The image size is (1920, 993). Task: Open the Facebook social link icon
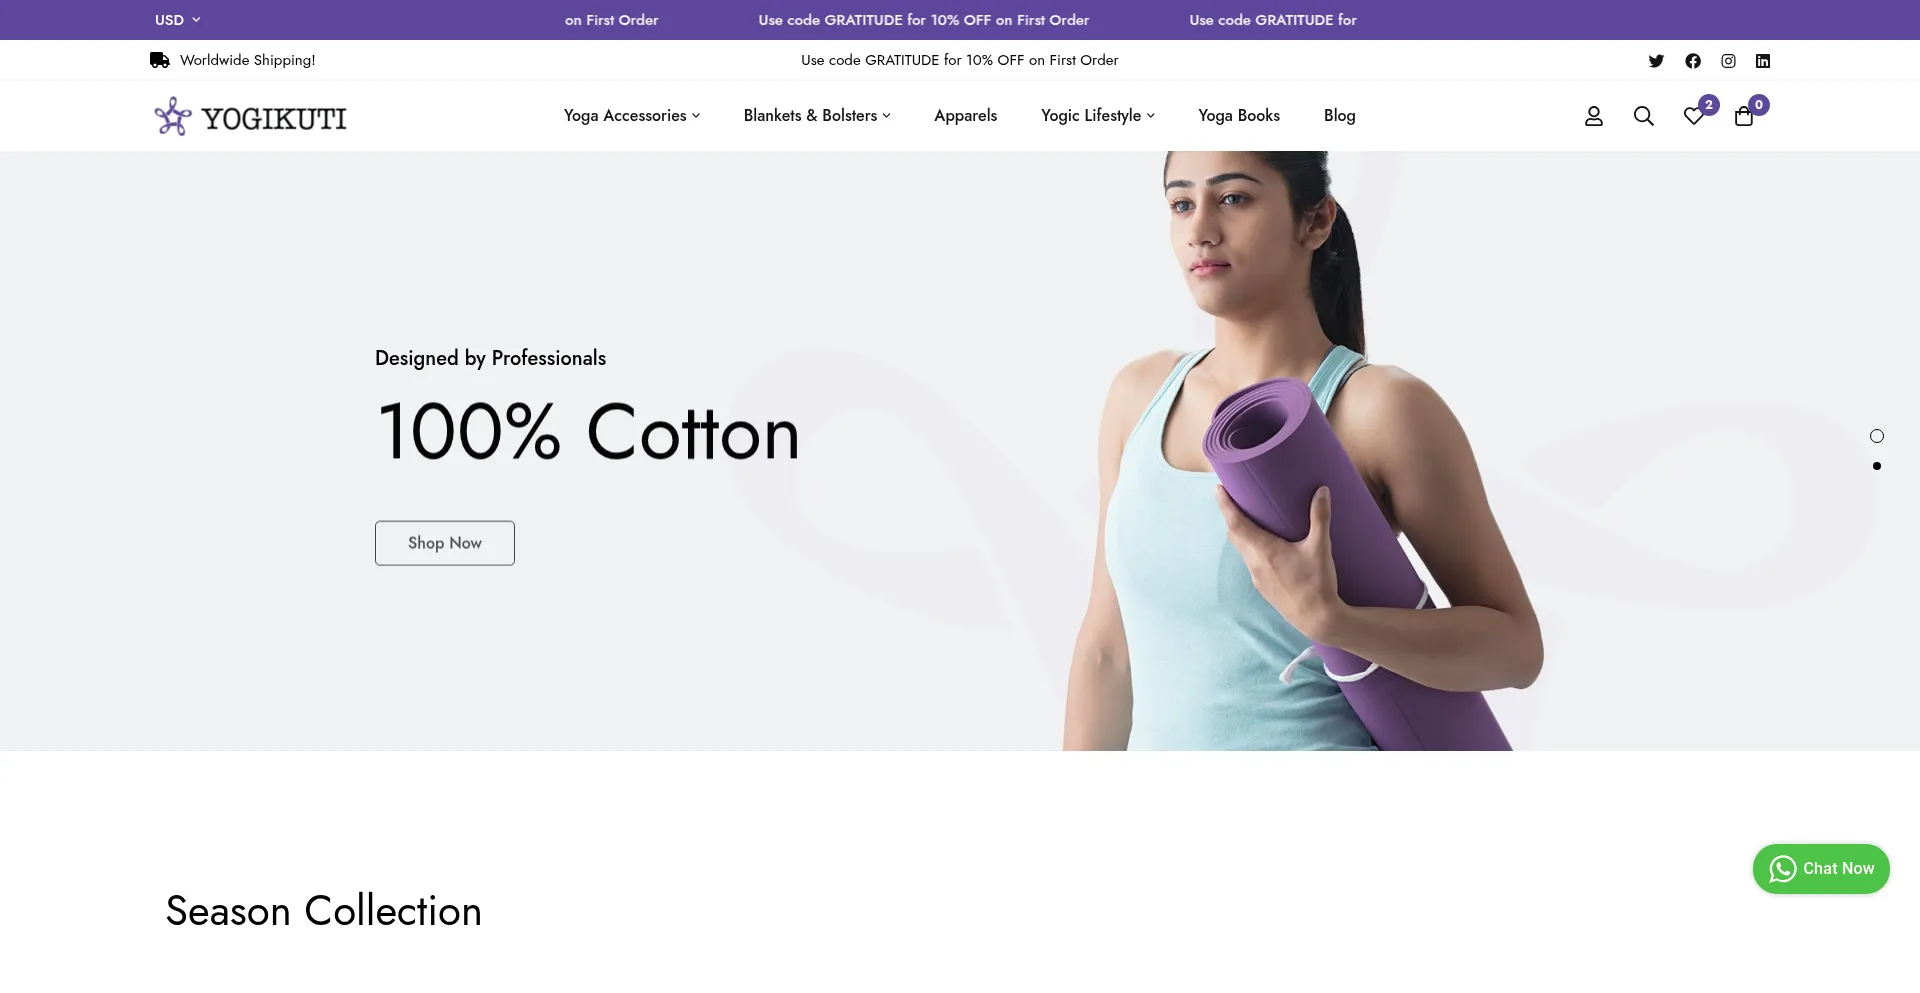click(x=1693, y=61)
